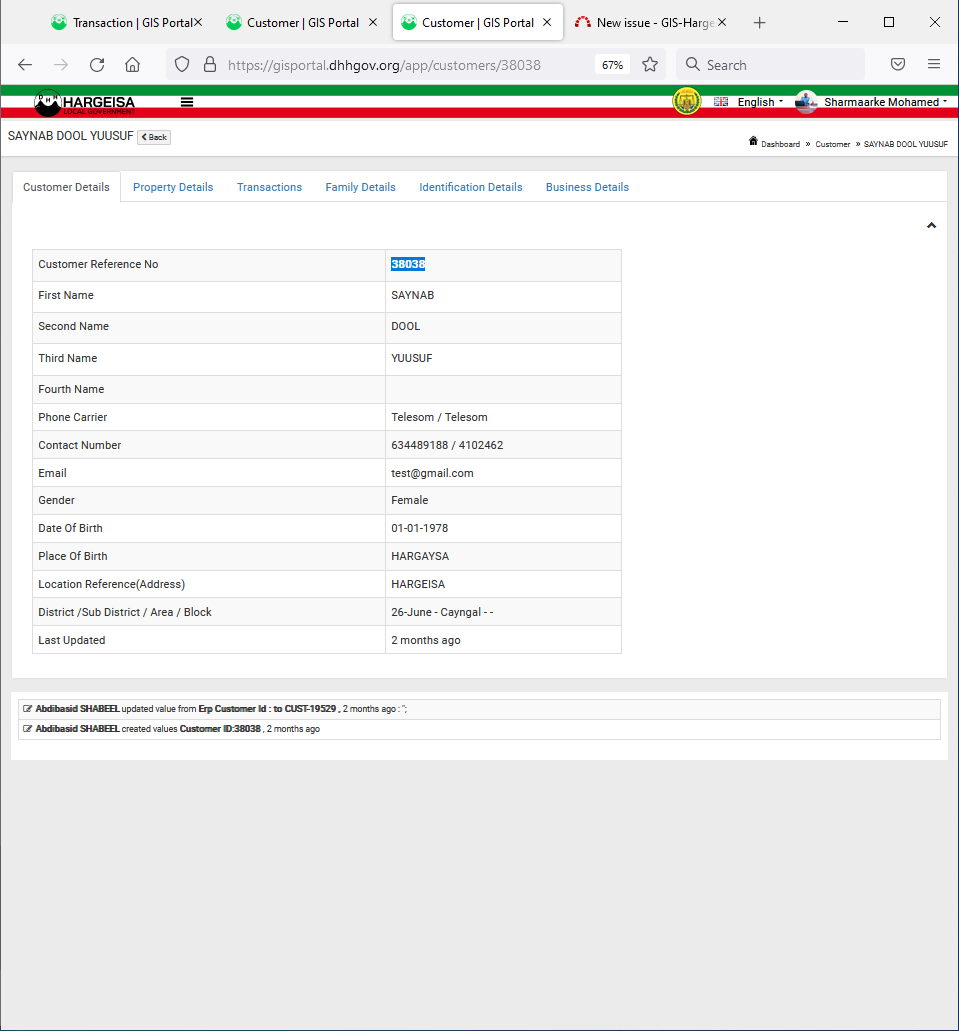Click the YUUSUF third name value
Viewport: 959px width, 1031px height.
pos(412,358)
